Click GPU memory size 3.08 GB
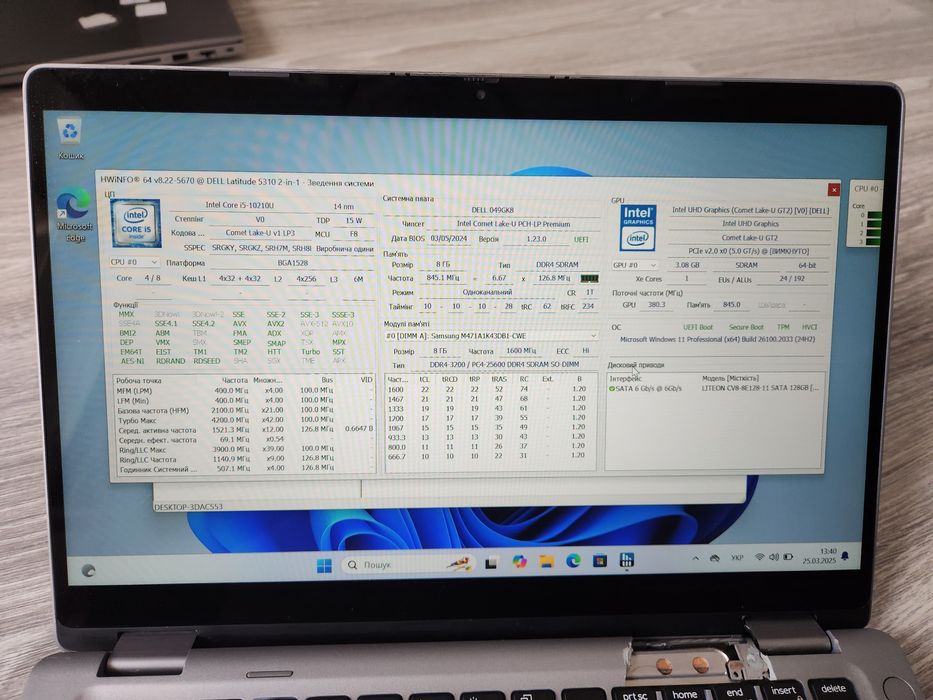 (687, 265)
